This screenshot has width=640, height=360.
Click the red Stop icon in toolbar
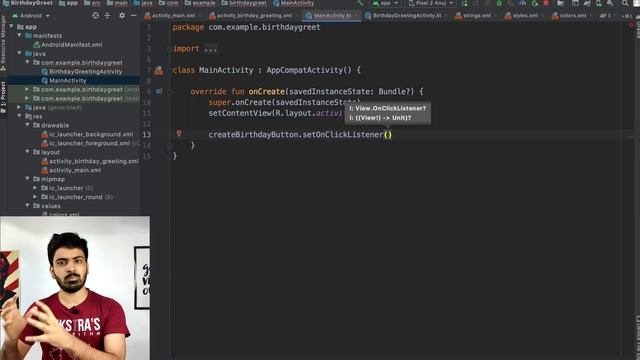(x=546, y=3)
